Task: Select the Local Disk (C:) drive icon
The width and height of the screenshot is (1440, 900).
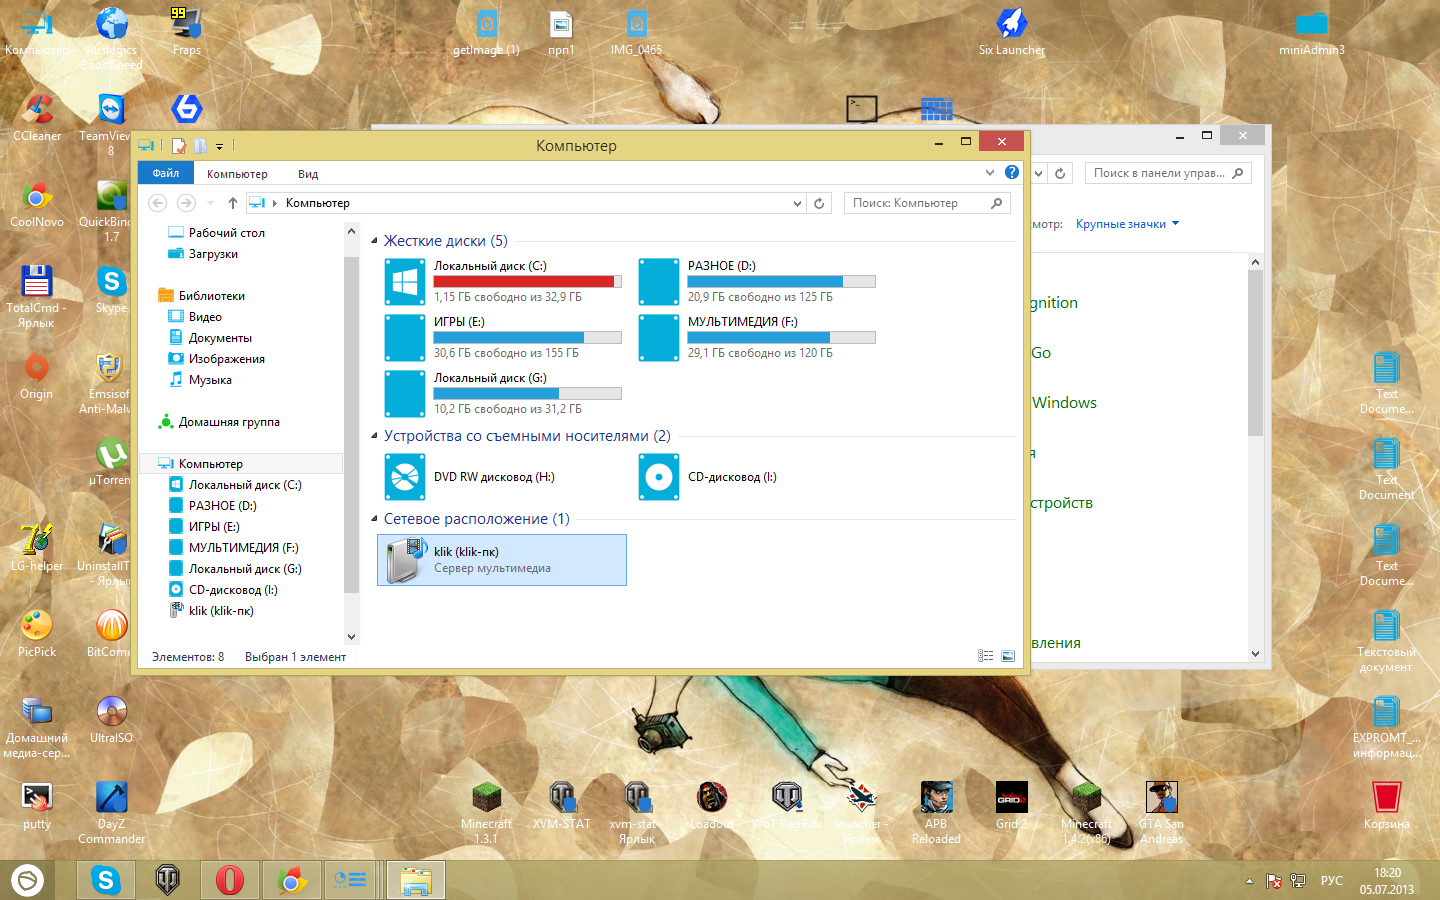Action: [x=405, y=282]
